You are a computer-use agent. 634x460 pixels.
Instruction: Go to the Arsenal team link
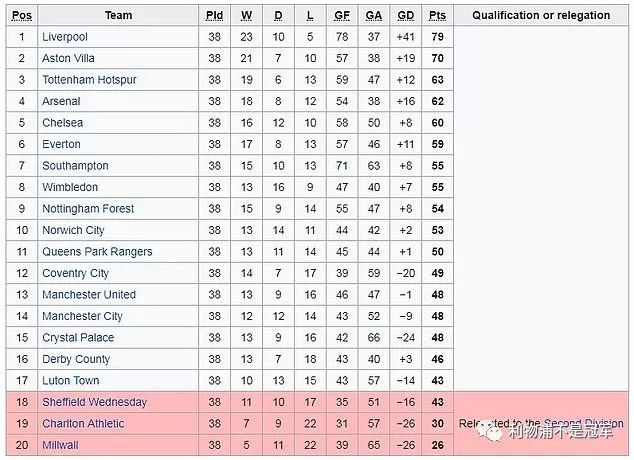point(61,101)
